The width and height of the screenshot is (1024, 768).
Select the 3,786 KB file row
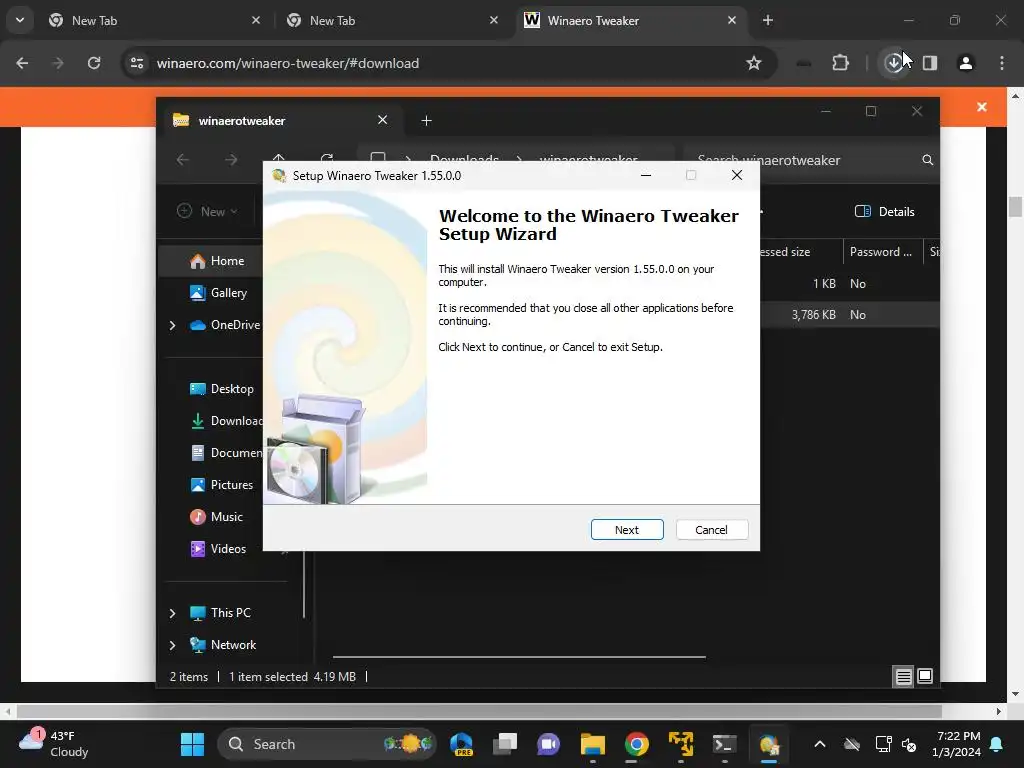pos(850,315)
